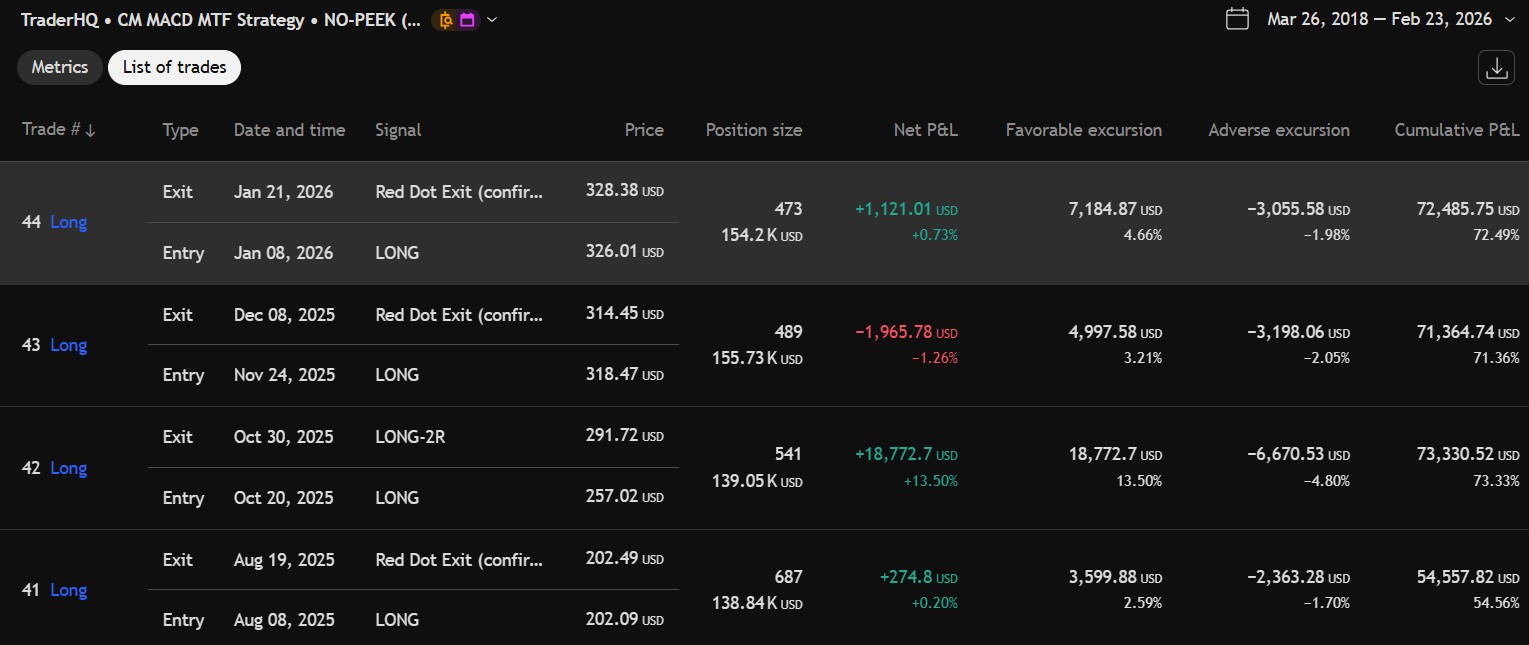Open the trade 42 Long link
The image size is (1529, 645).
(69, 468)
